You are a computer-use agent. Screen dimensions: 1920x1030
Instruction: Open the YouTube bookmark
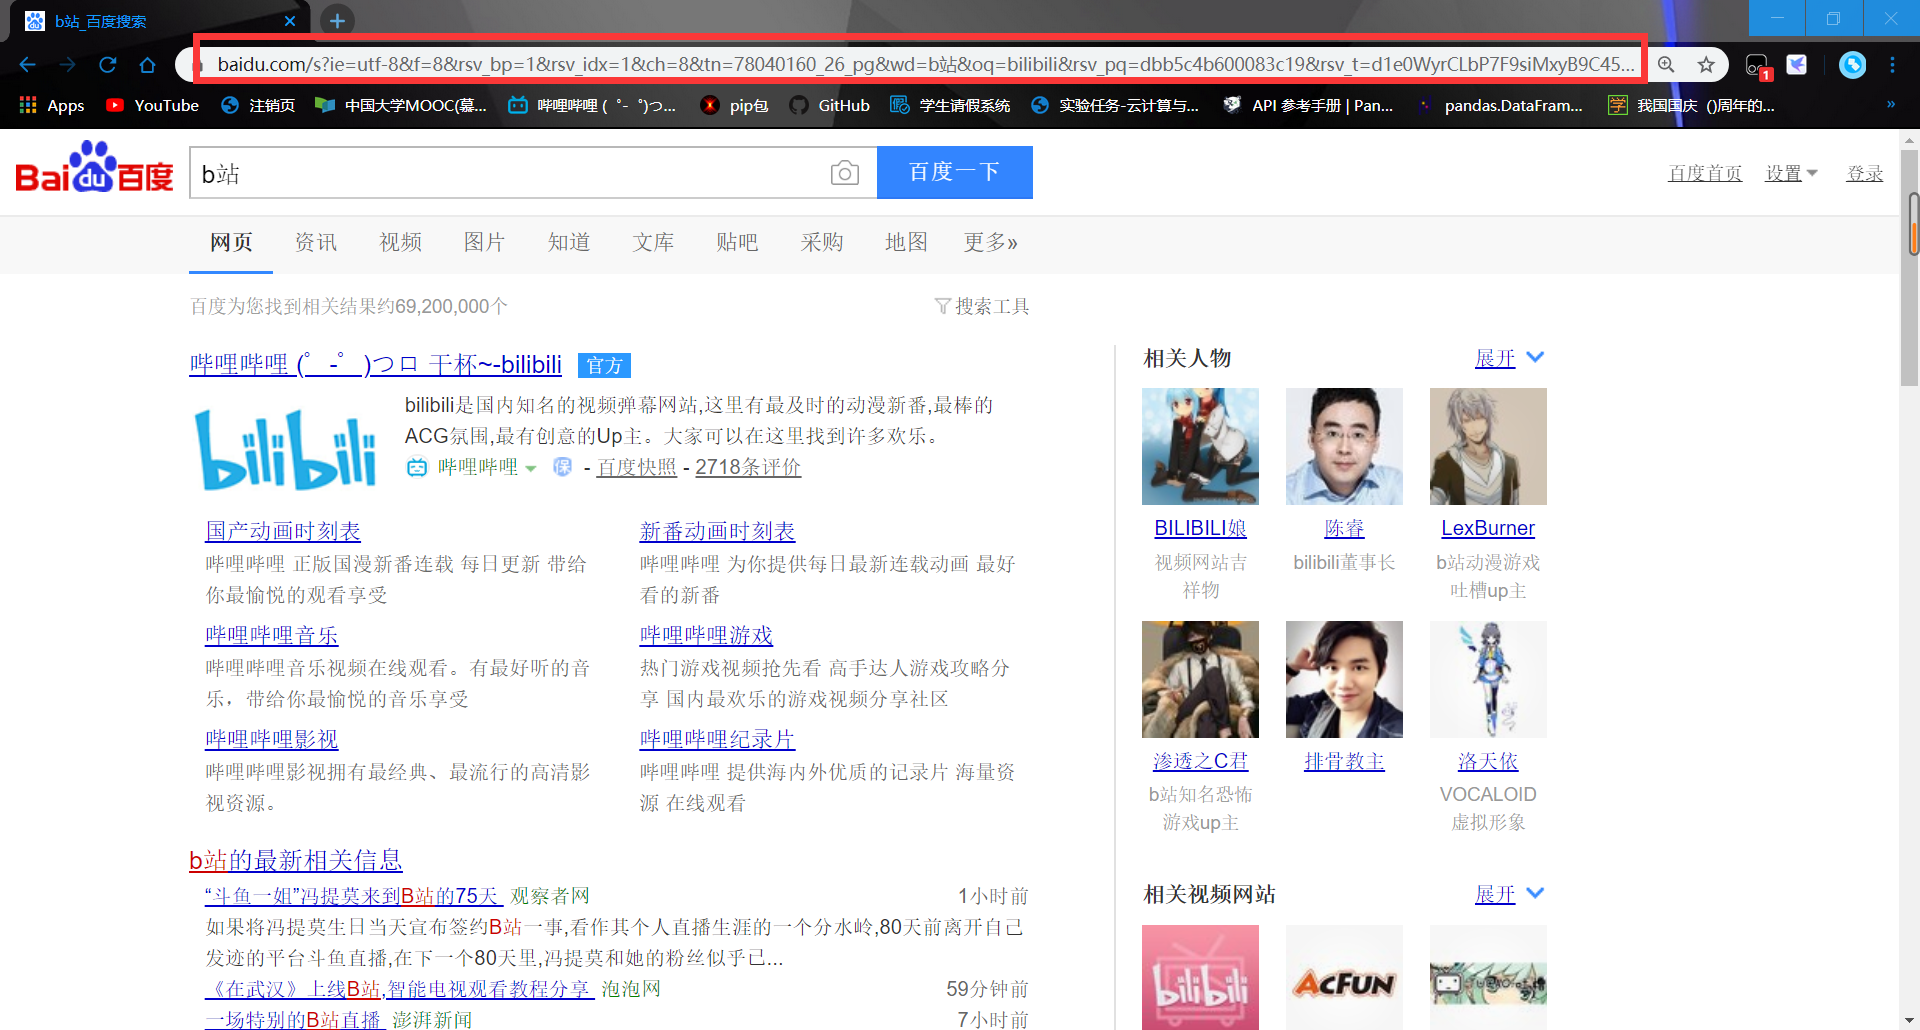tap(152, 105)
